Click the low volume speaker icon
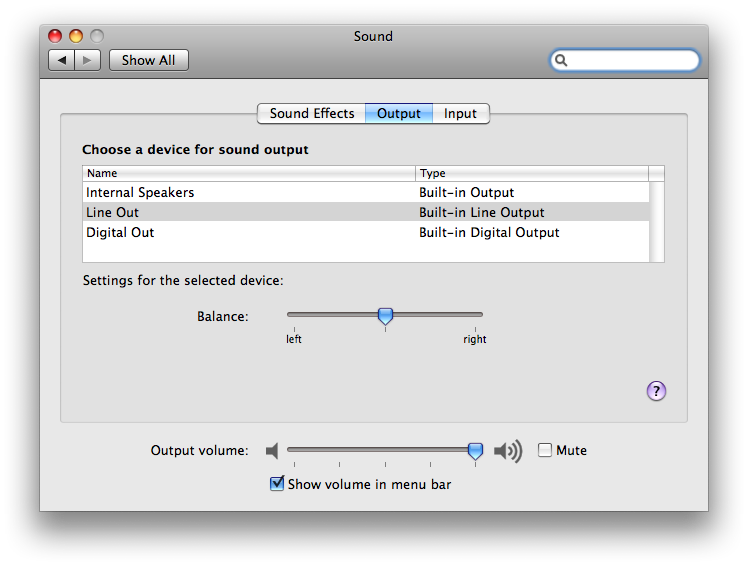748x566 pixels. [x=272, y=451]
